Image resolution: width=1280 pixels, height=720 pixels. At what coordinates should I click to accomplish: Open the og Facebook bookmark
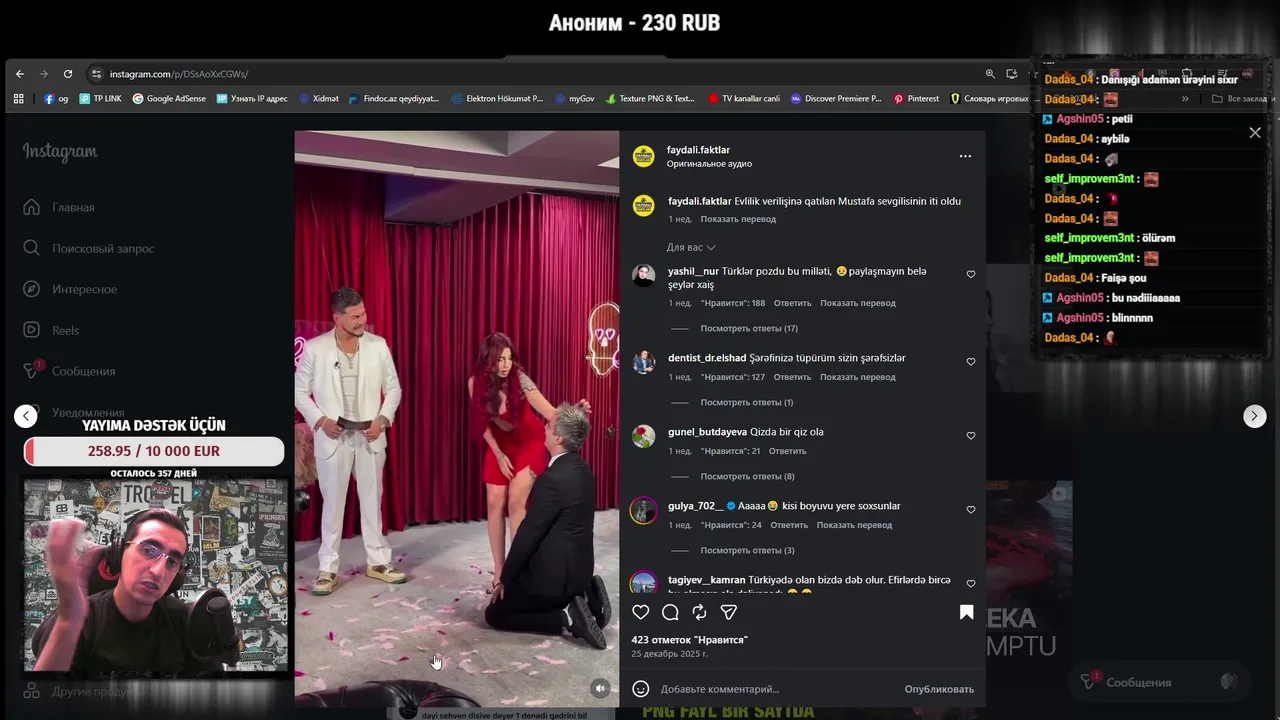56,99
